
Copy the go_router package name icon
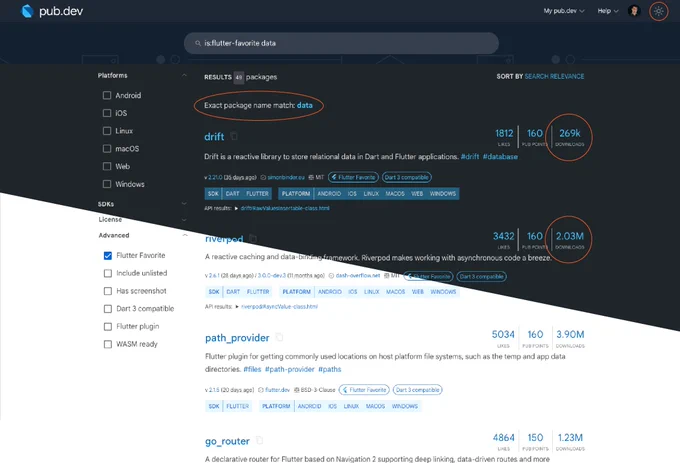pyautogui.click(x=259, y=440)
